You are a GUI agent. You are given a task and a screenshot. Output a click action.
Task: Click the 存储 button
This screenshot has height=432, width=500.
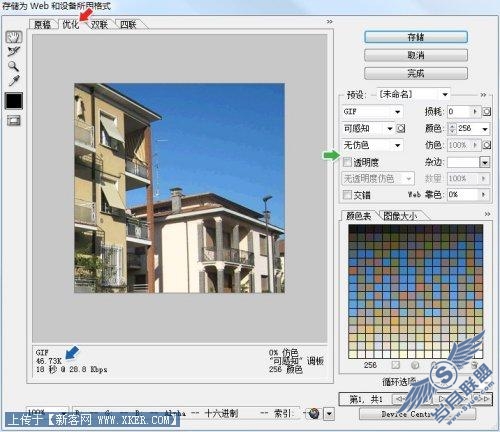tap(416, 37)
